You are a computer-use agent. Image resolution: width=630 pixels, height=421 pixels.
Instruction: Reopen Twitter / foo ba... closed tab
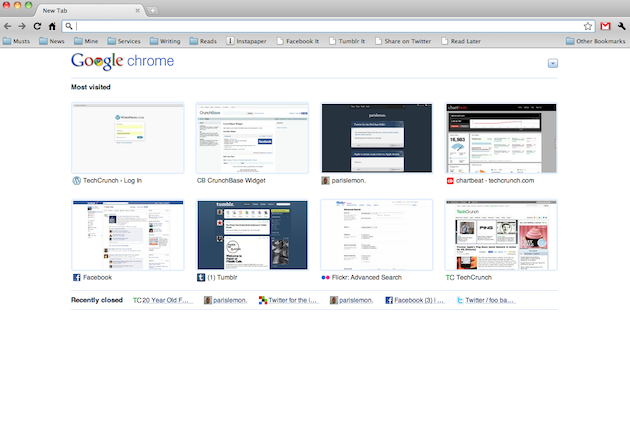click(486, 300)
